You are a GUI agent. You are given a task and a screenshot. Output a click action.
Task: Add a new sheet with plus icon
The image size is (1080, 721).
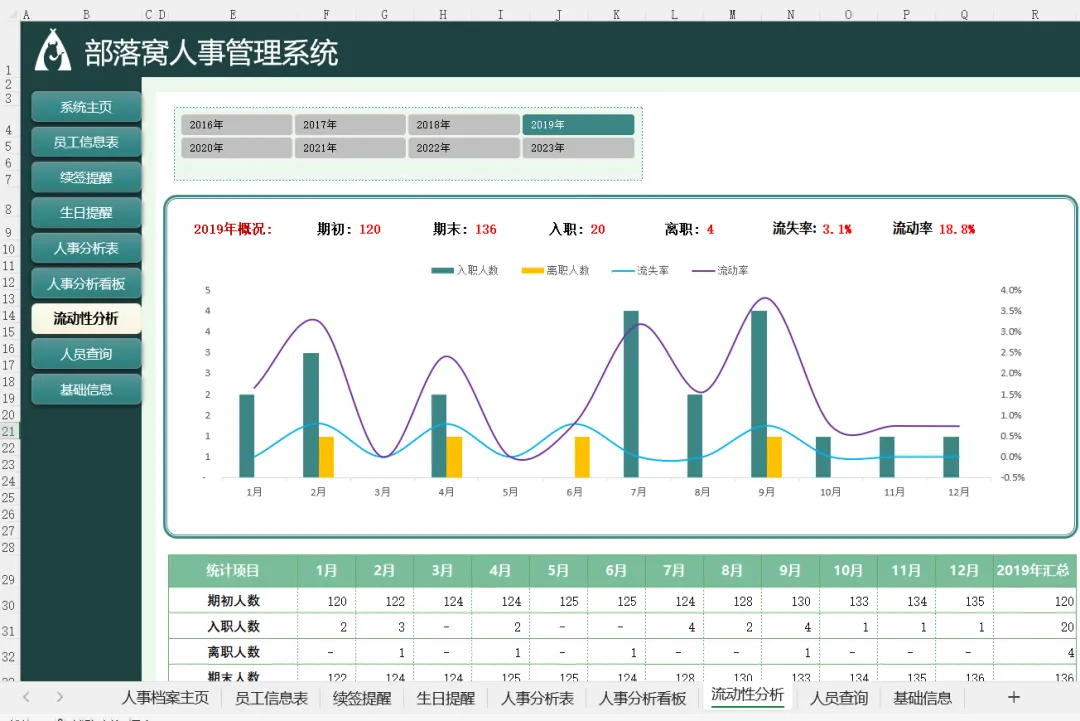(1014, 698)
